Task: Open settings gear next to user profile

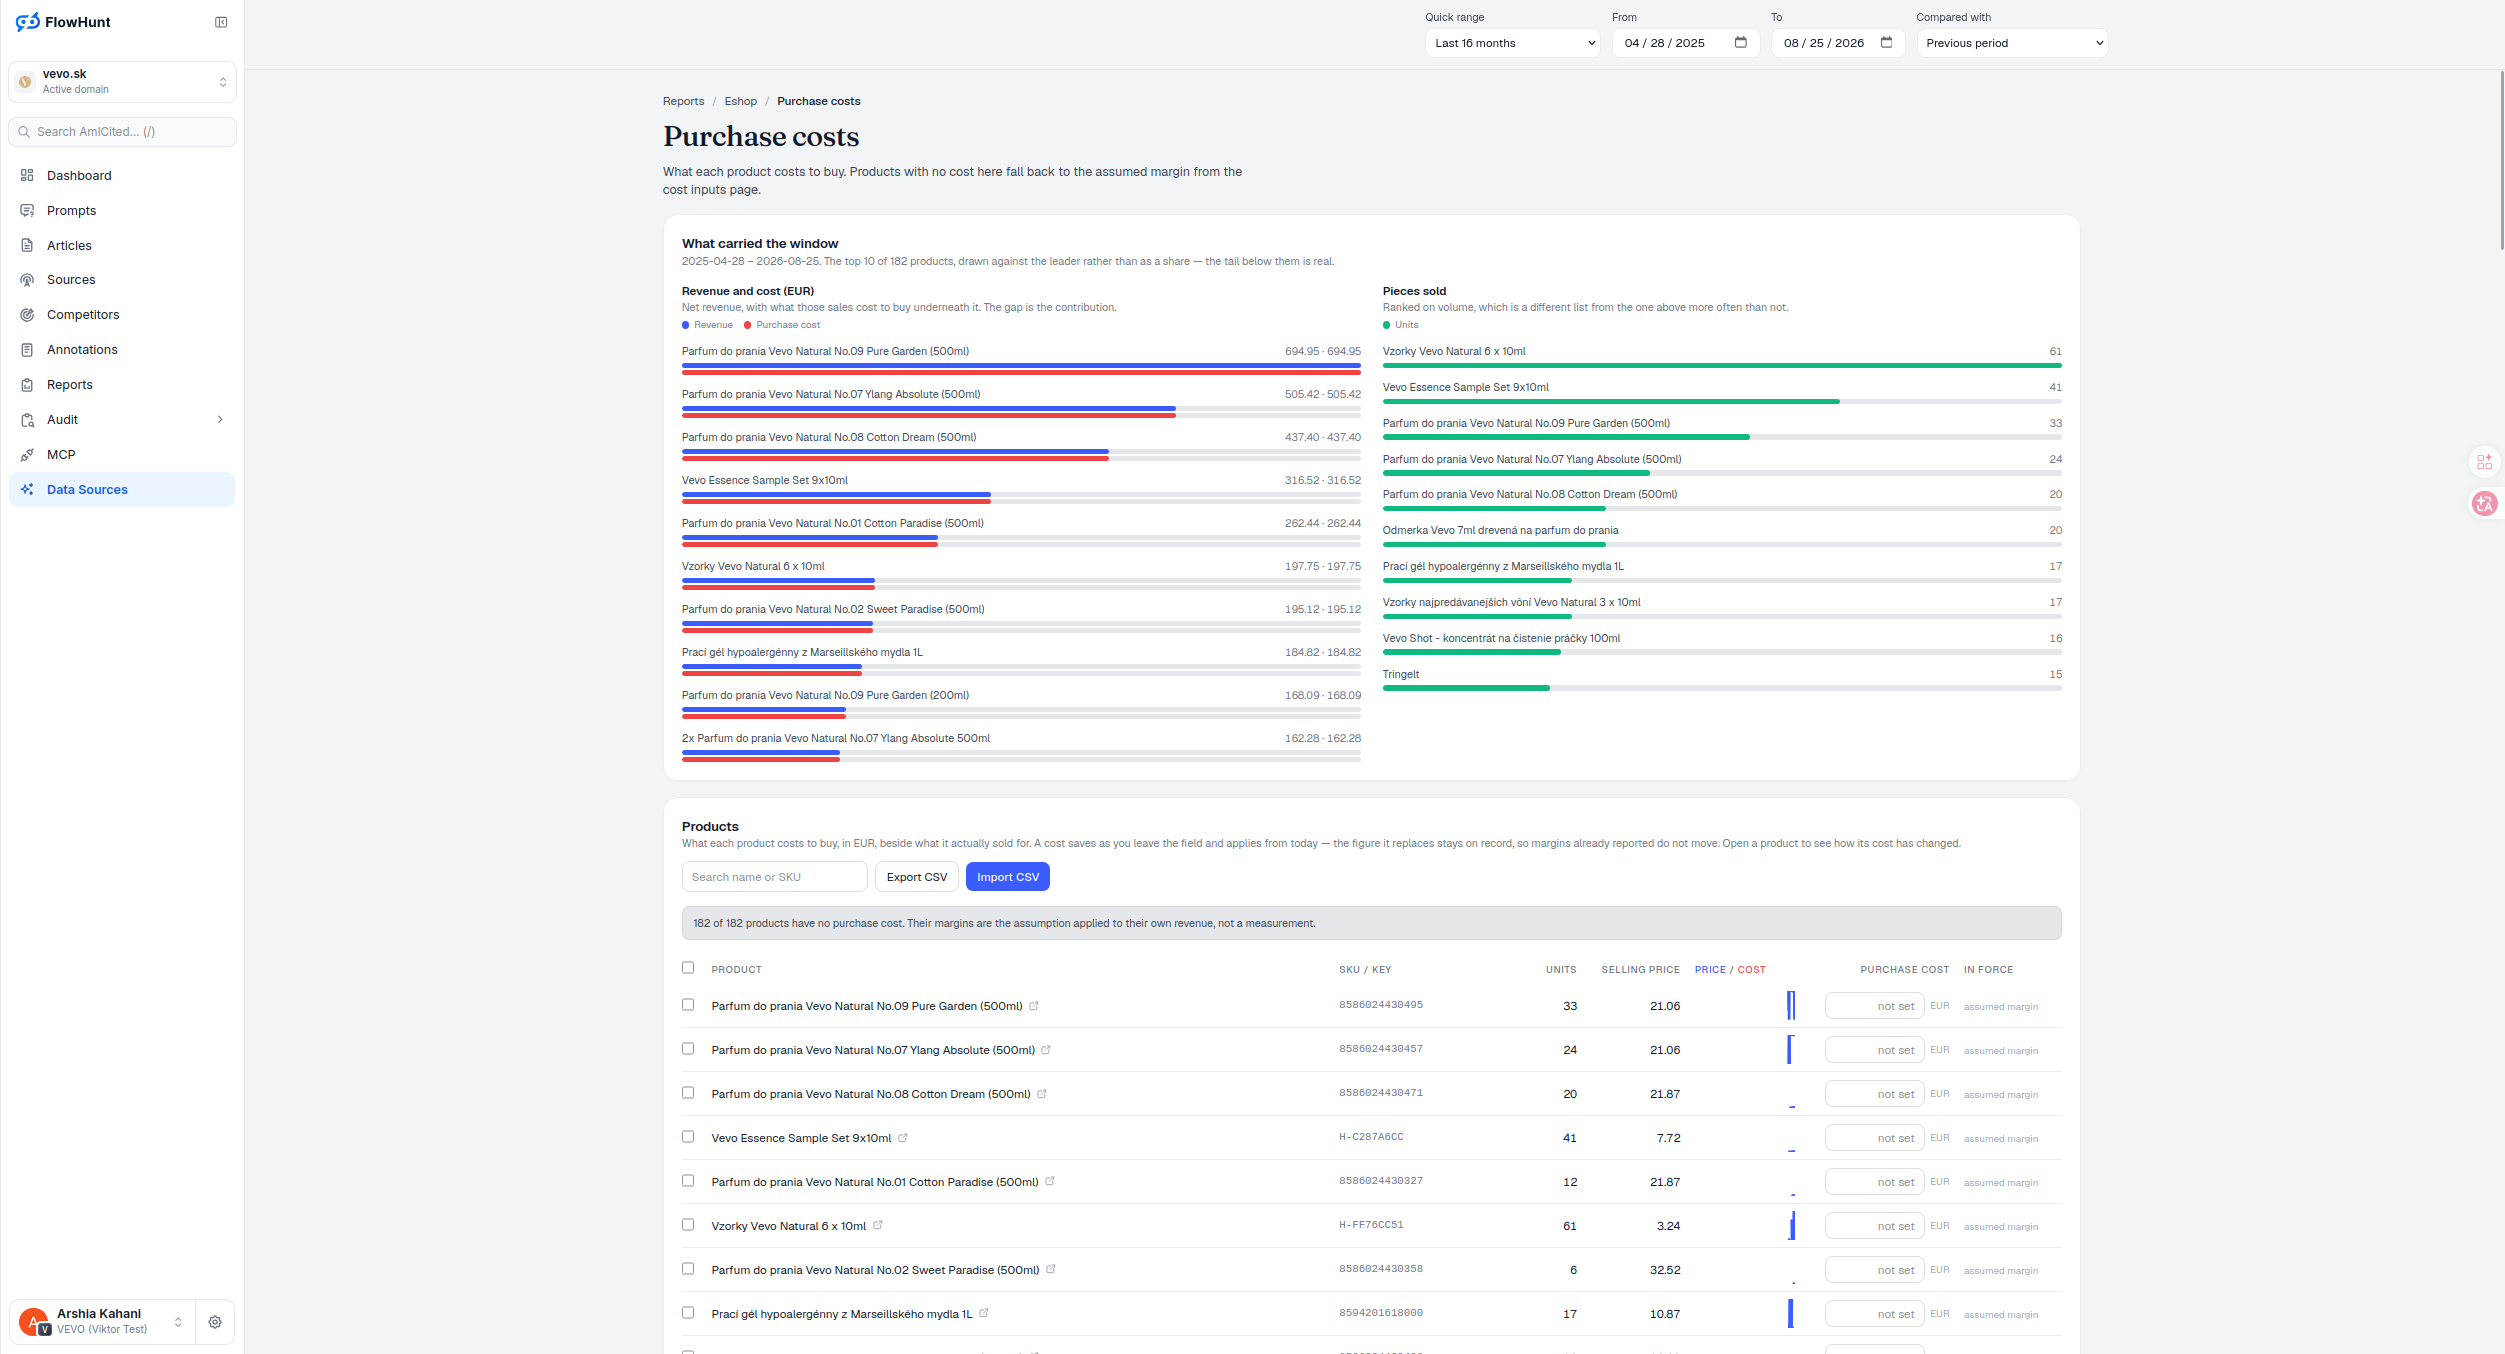Action: 215,1322
